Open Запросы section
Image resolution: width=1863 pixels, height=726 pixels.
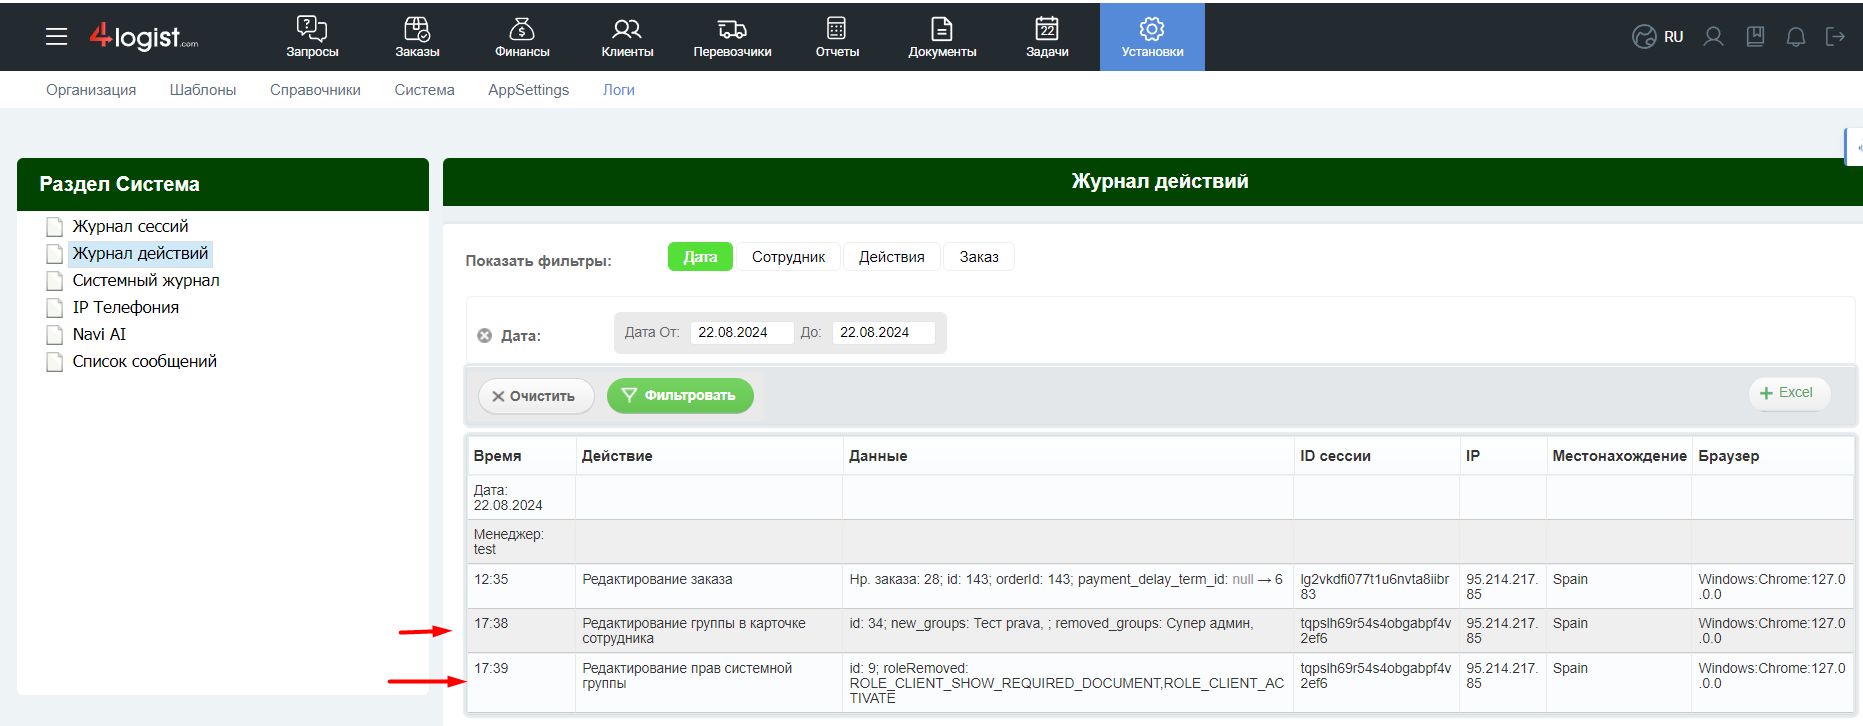tap(312, 37)
